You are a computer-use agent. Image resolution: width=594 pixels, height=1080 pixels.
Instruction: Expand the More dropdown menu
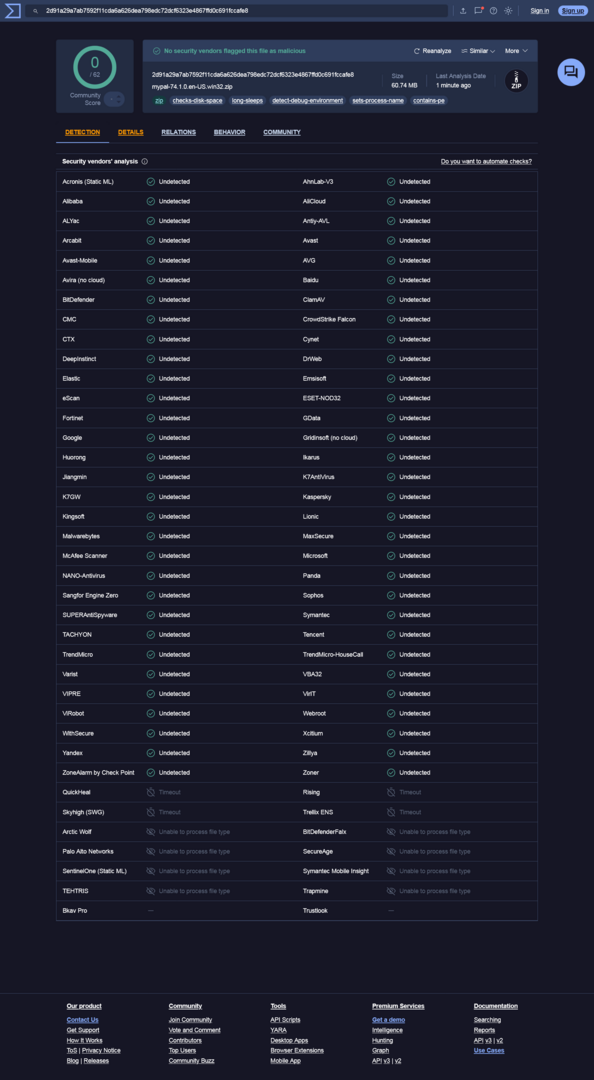click(516, 51)
